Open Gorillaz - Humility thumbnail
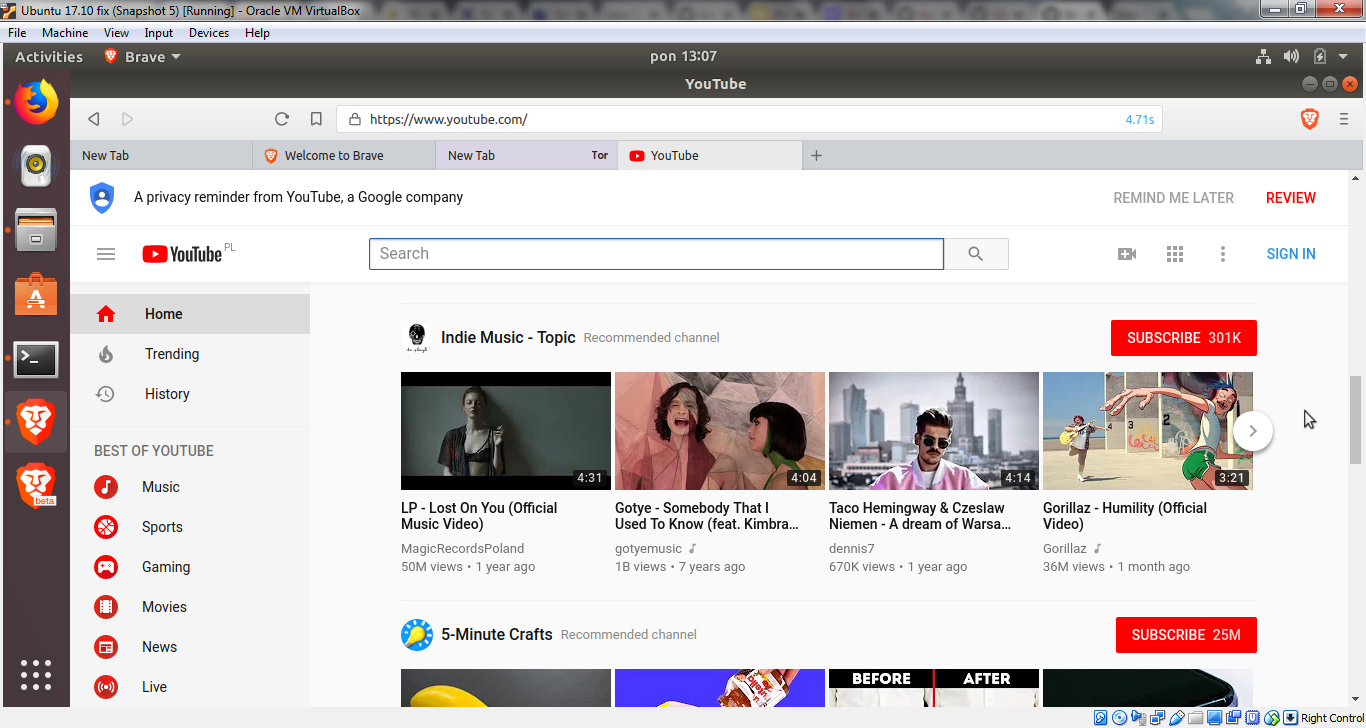The image size is (1366, 728). (x=1148, y=431)
